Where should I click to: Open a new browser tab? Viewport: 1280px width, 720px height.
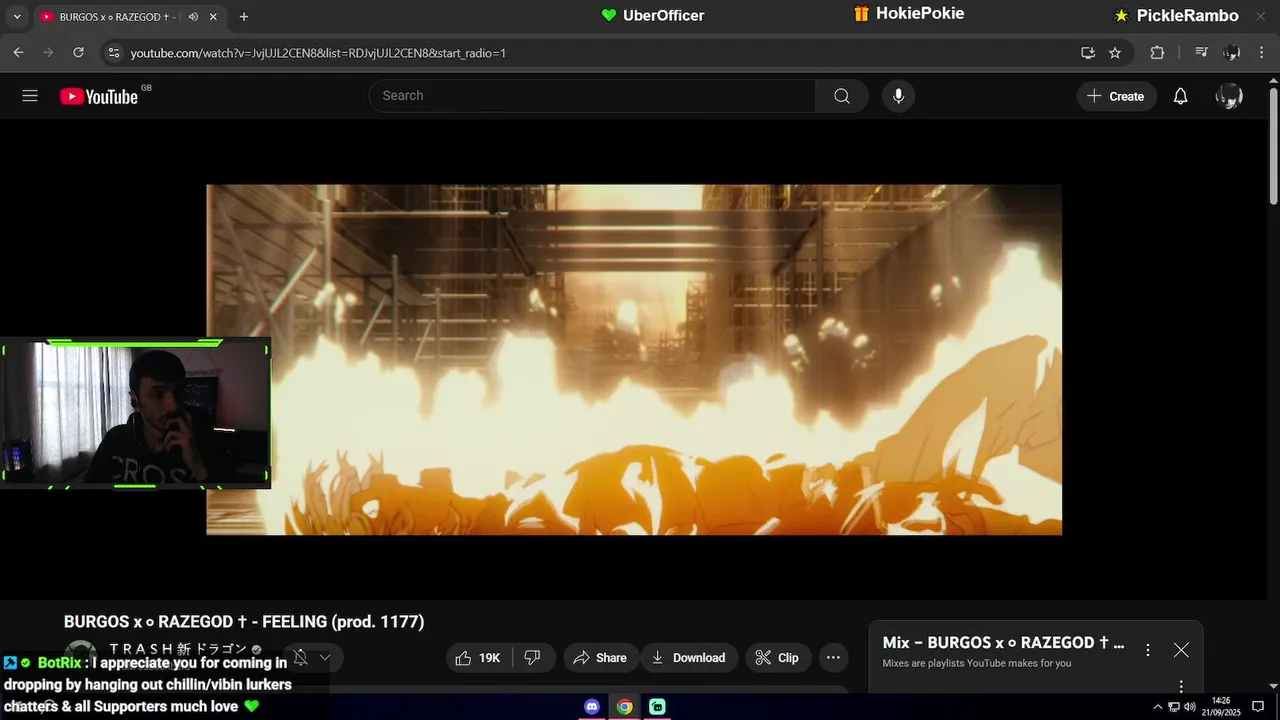244,17
